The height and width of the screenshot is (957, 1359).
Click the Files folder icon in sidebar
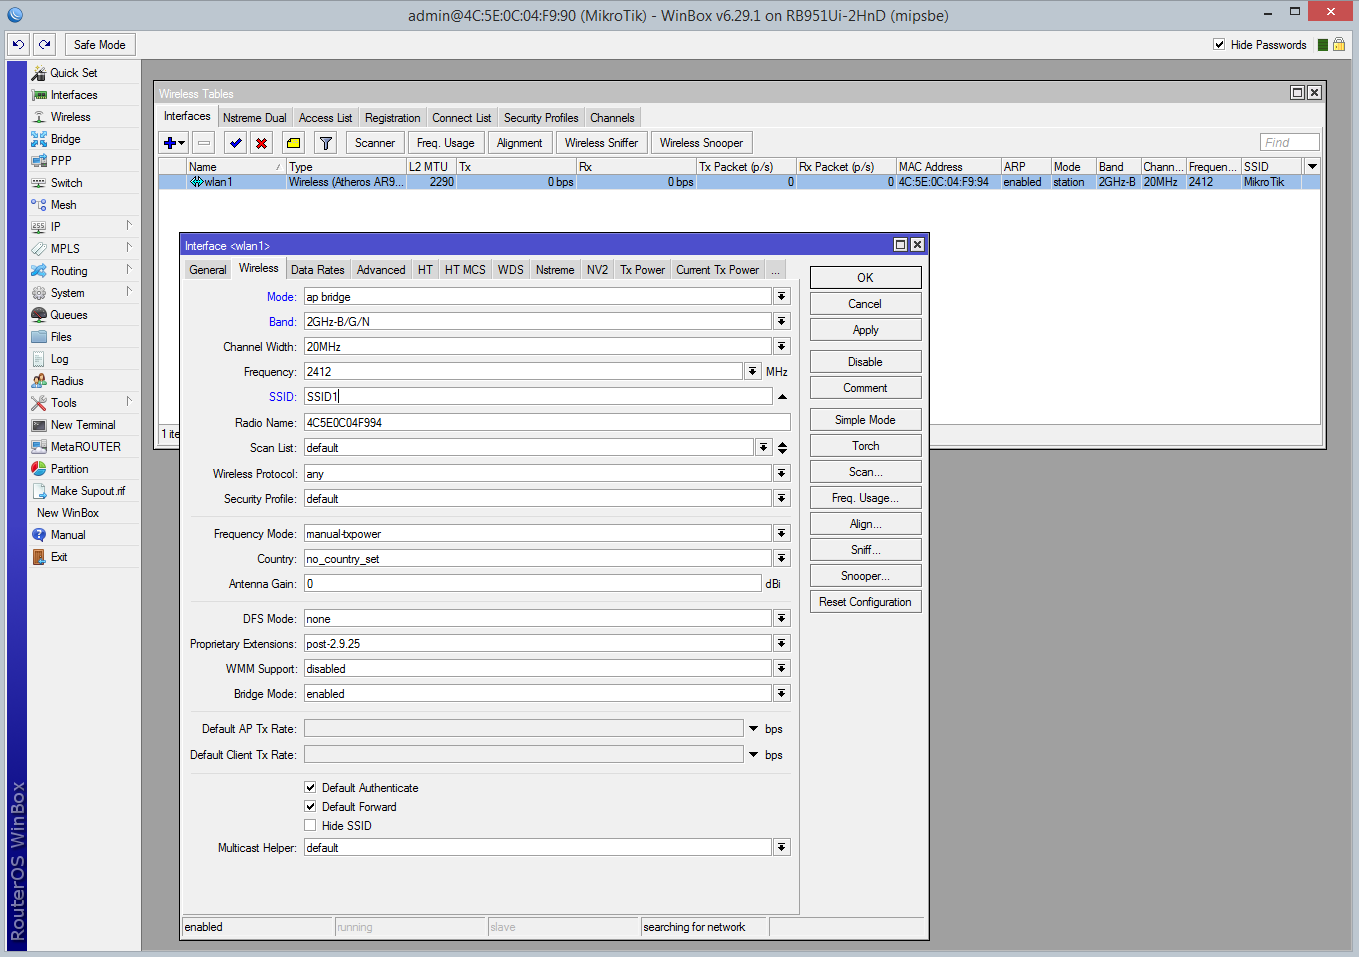39,337
